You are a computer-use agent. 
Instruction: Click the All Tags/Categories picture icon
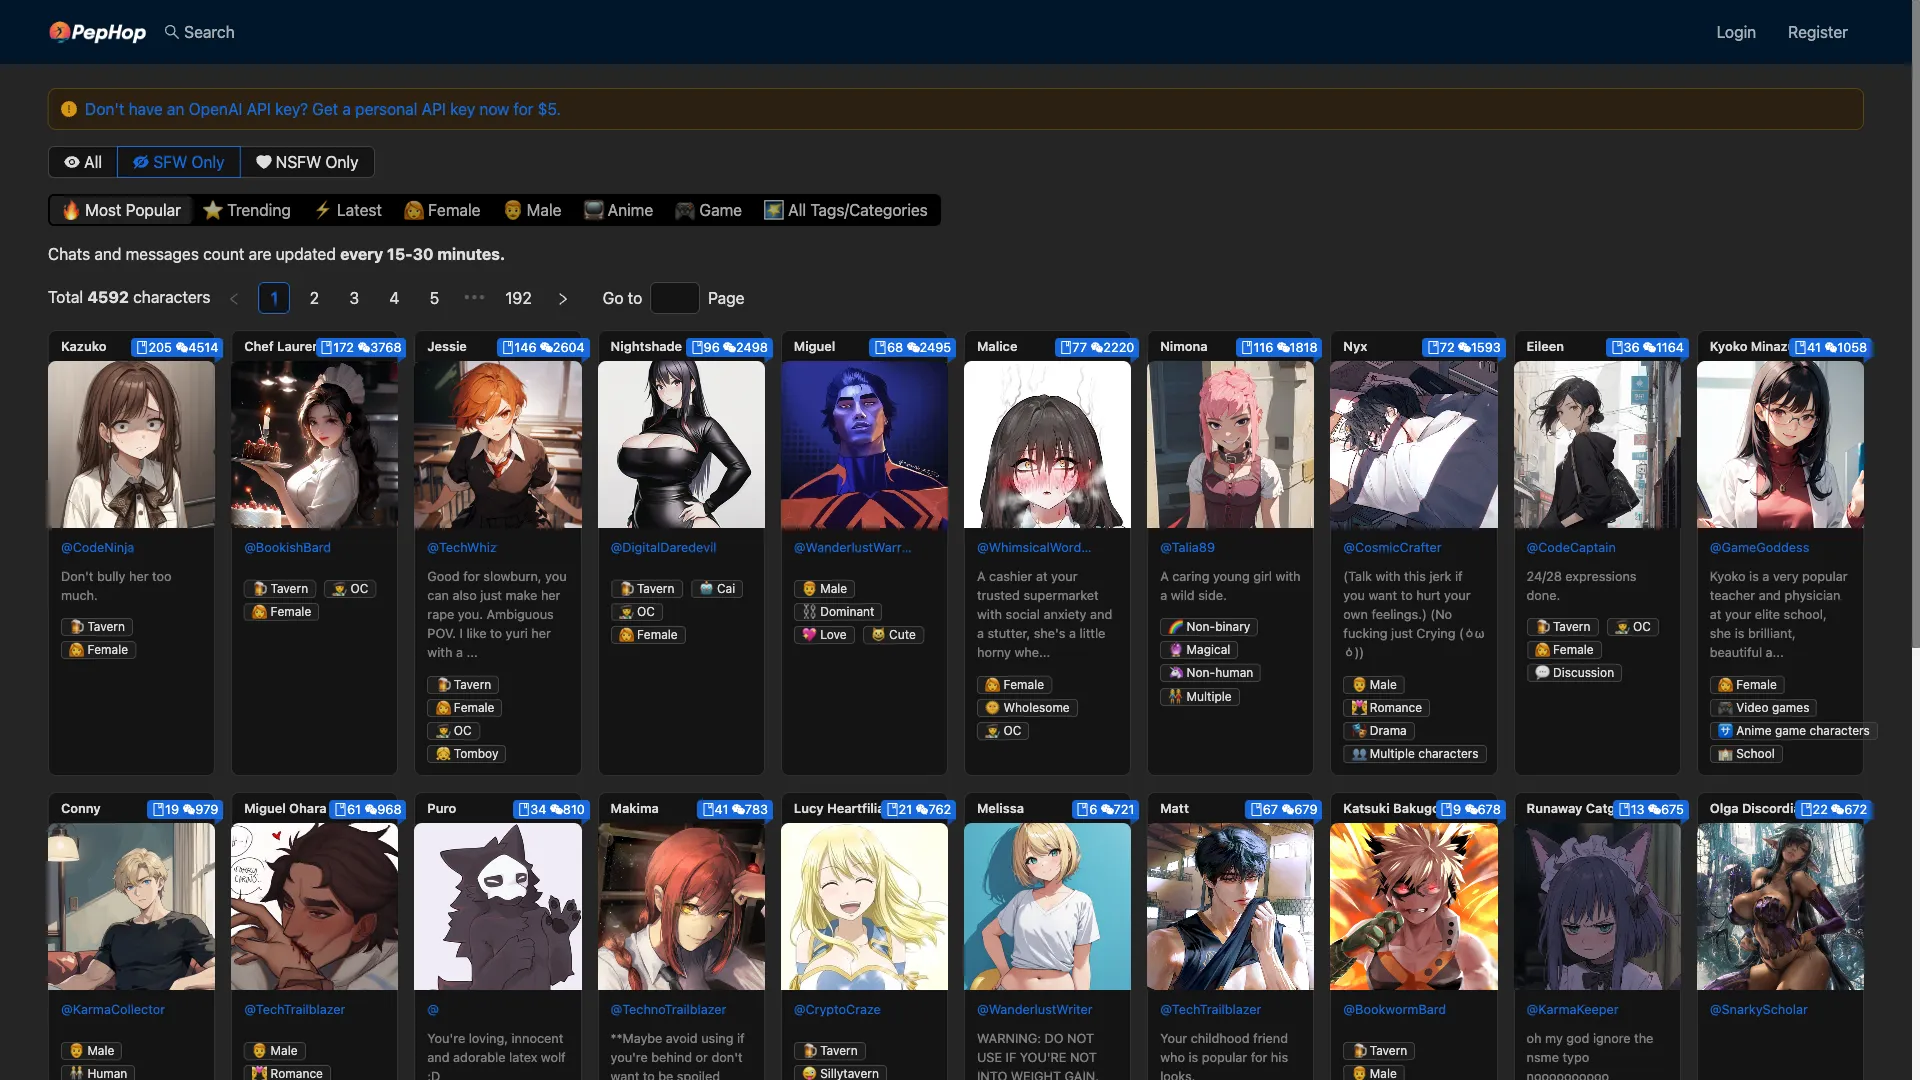click(773, 210)
